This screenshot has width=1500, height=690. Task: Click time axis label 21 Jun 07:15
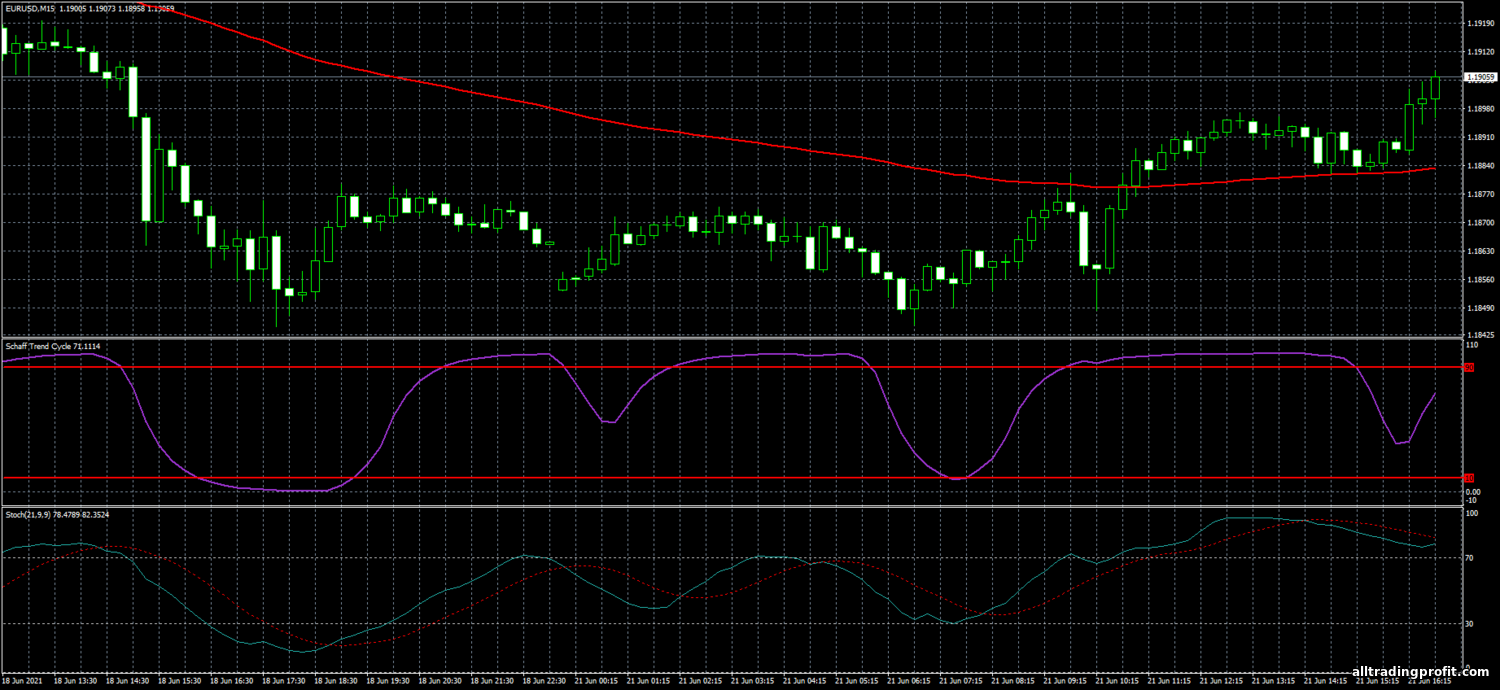tap(961, 680)
